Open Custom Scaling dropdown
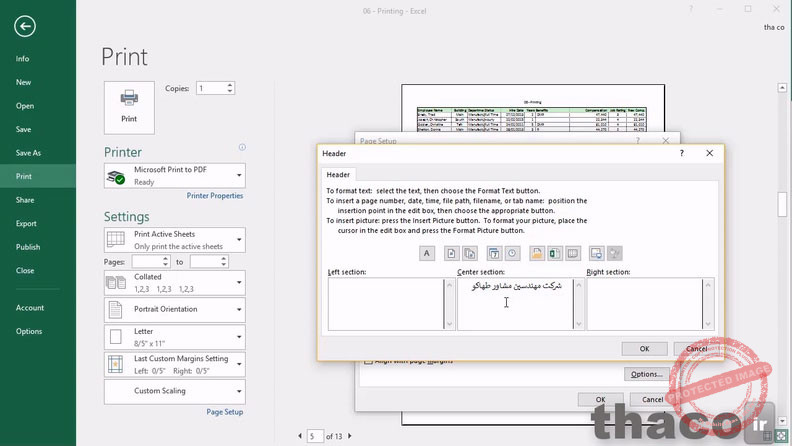The width and height of the screenshot is (792, 446). click(x=175, y=391)
